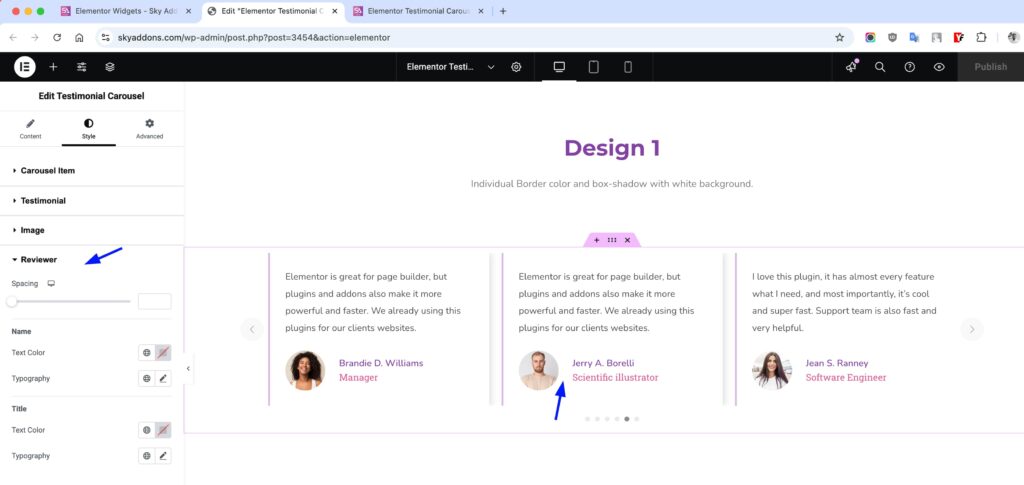Open the Title Text Color global icon

click(146, 430)
